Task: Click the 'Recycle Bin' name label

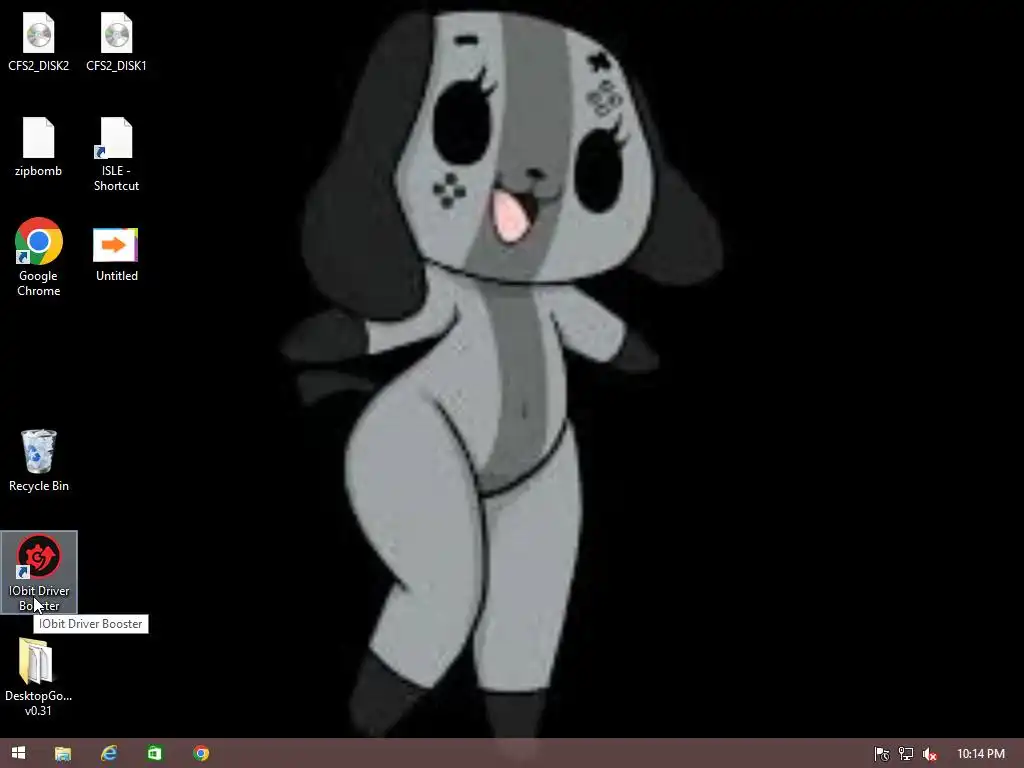Action: (39, 486)
